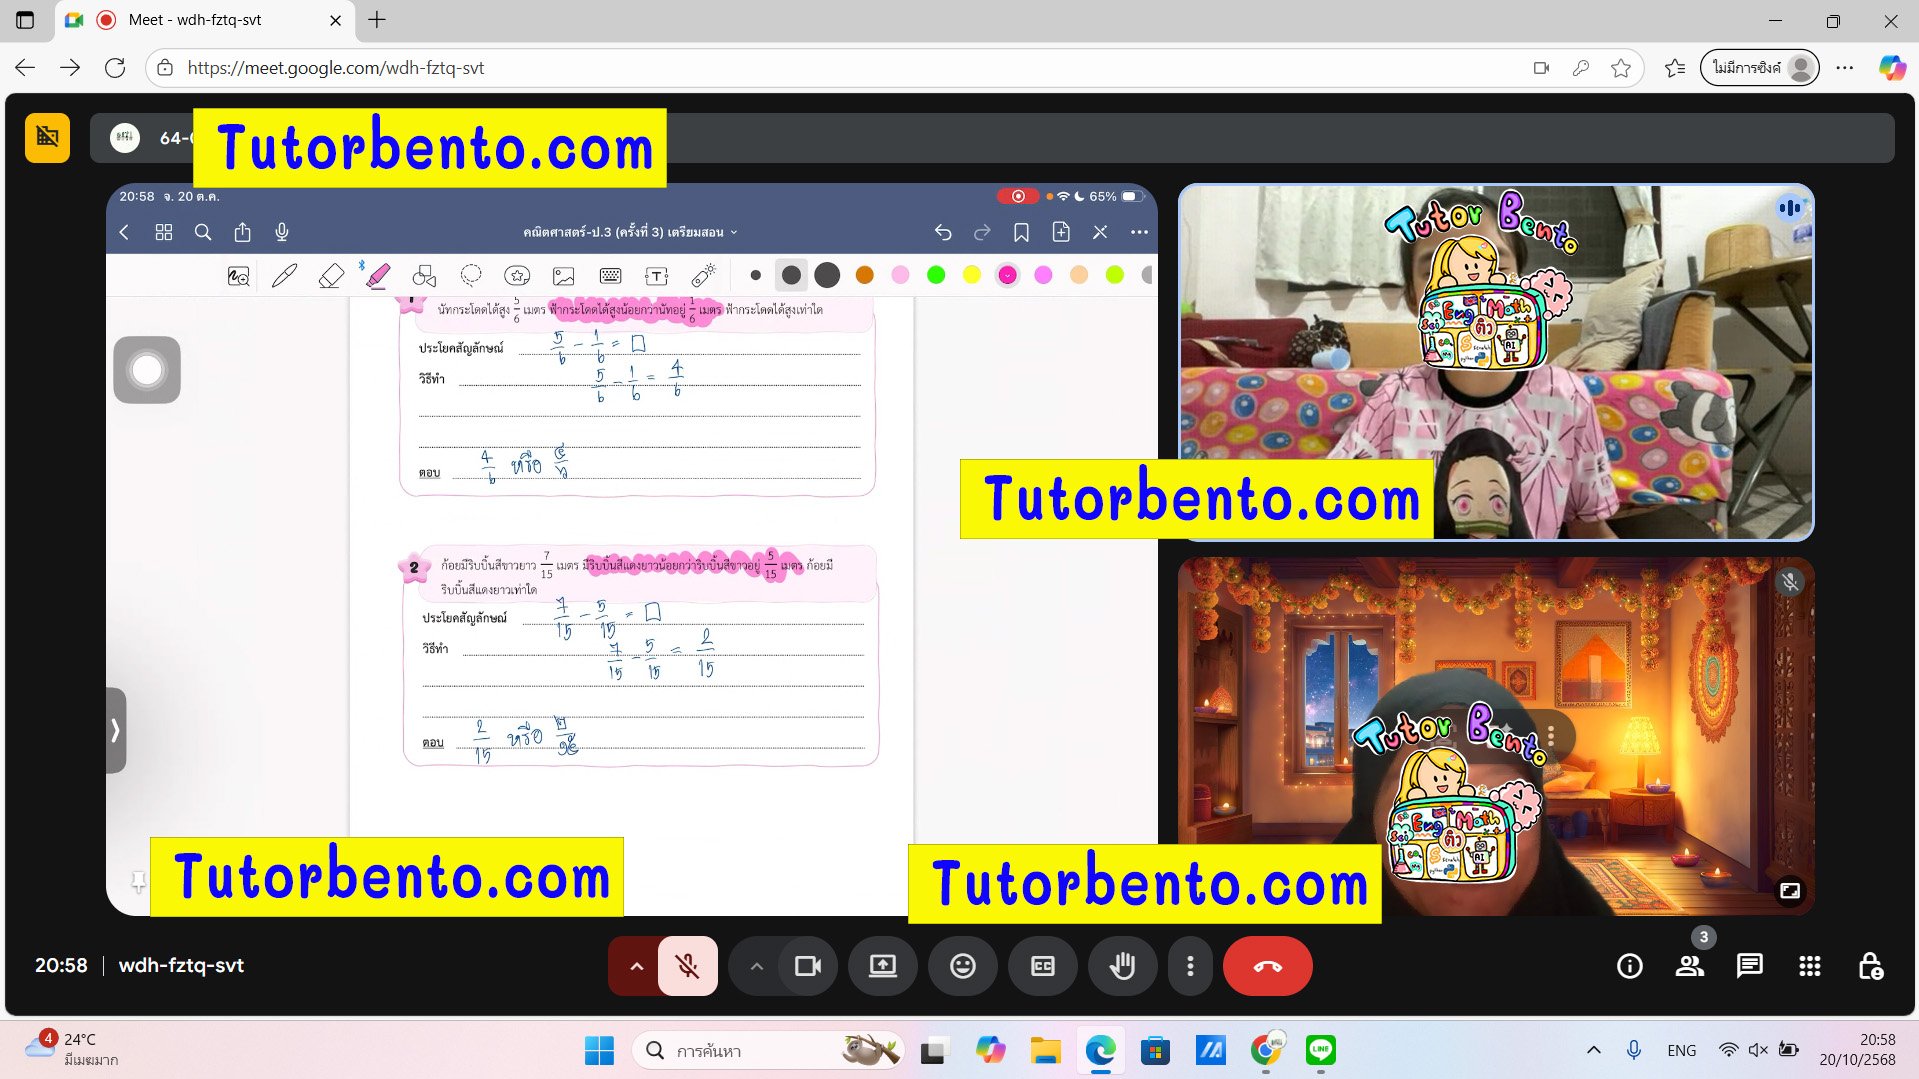Turn on the camera in Meet
Screen dimensions: 1919x1079
pyautogui.click(x=808, y=966)
